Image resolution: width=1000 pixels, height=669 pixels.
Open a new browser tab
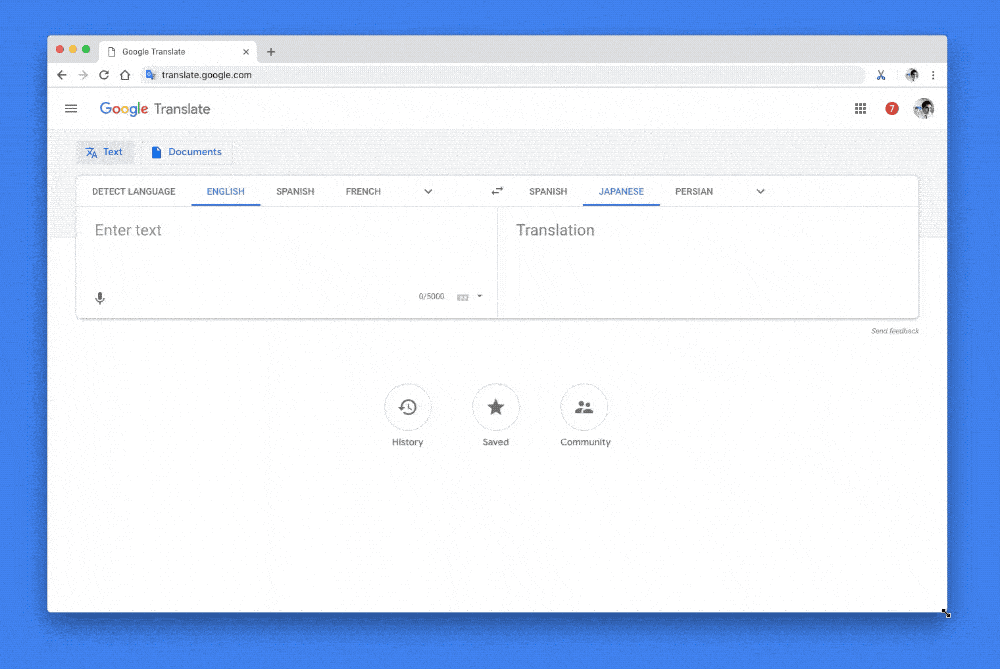point(271,52)
